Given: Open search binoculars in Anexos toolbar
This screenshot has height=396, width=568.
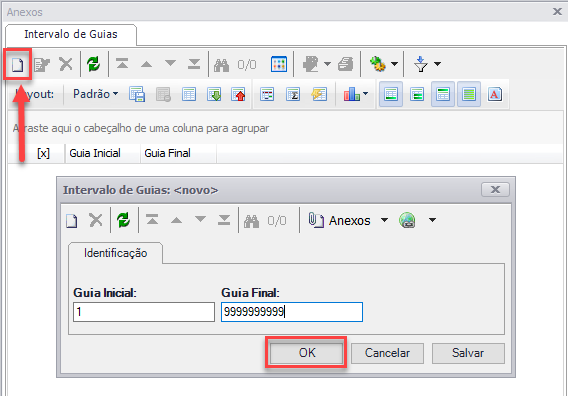Looking at the screenshot, I should (x=221, y=65).
